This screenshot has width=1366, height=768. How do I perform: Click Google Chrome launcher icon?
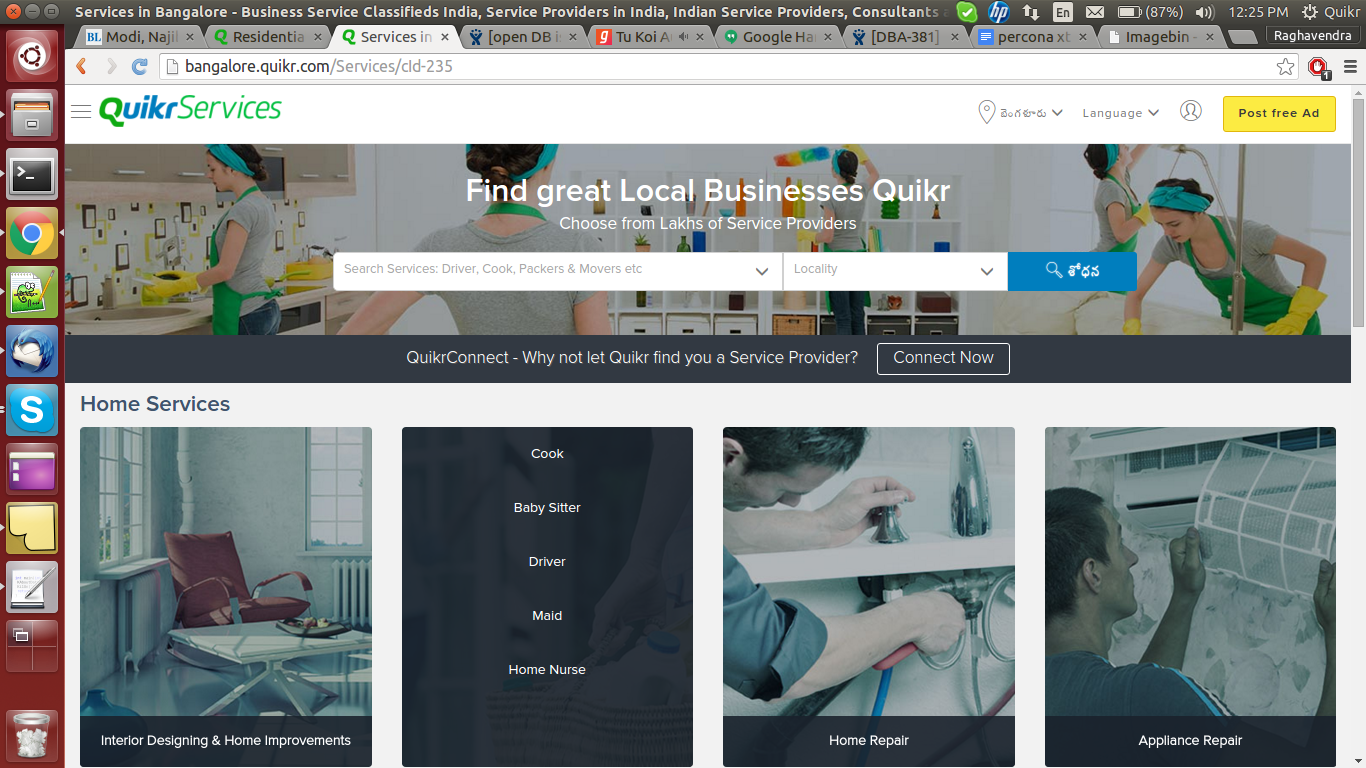point(32,234)
